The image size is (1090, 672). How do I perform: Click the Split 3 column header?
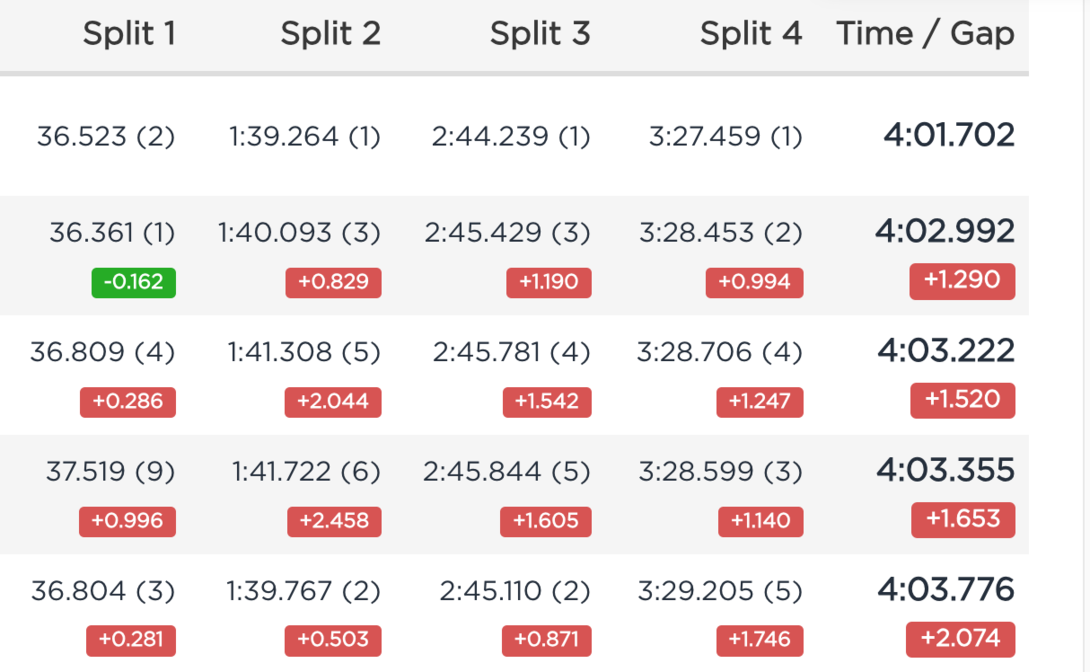pyautogui.click(x=539, y=33)
